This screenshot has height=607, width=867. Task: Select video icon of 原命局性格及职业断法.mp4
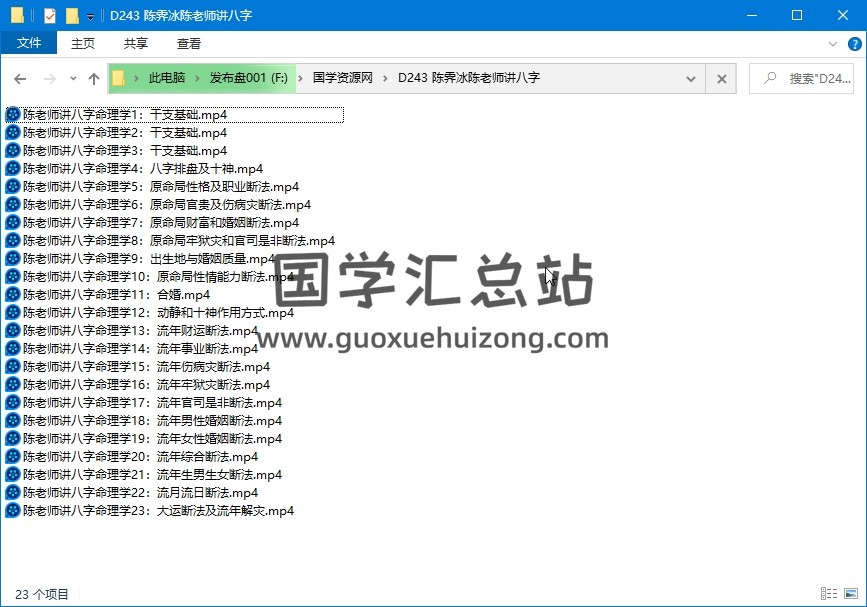(13, 186)
